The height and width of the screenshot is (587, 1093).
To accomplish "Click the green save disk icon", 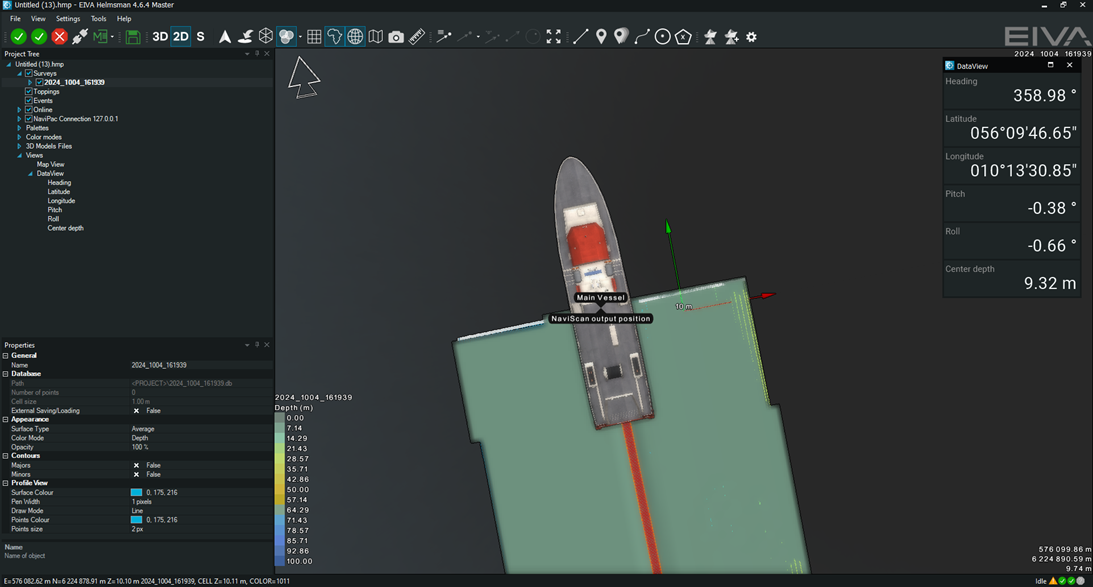I will pos(132,36).
